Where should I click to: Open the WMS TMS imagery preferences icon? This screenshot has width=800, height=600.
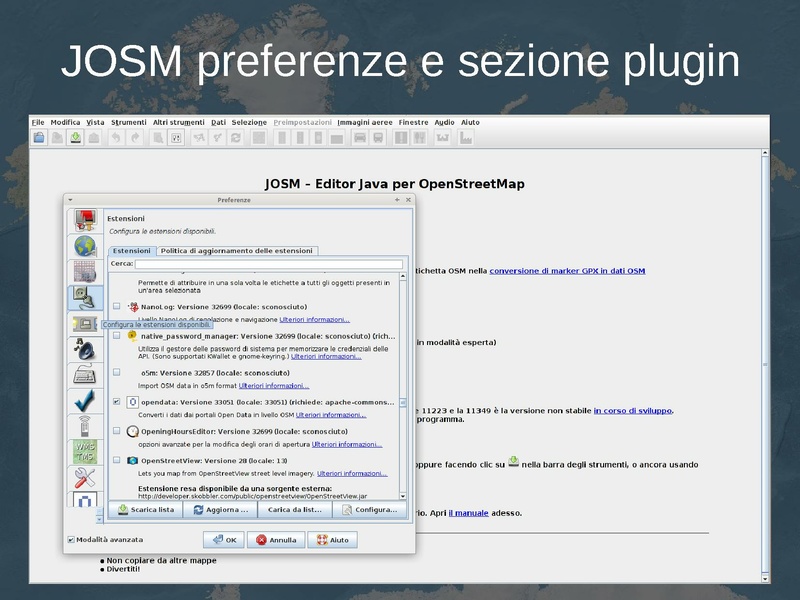(85, 451)
